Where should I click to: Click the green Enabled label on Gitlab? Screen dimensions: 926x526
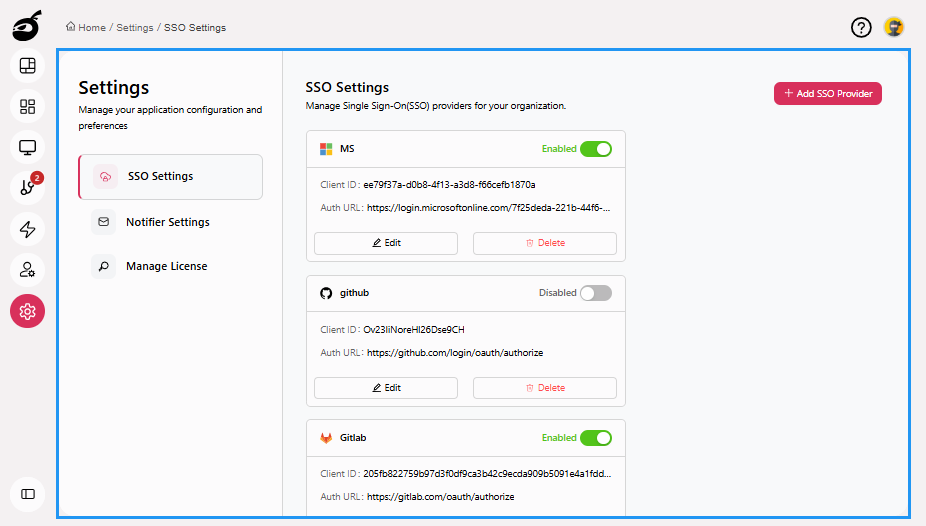pos(559,438)
